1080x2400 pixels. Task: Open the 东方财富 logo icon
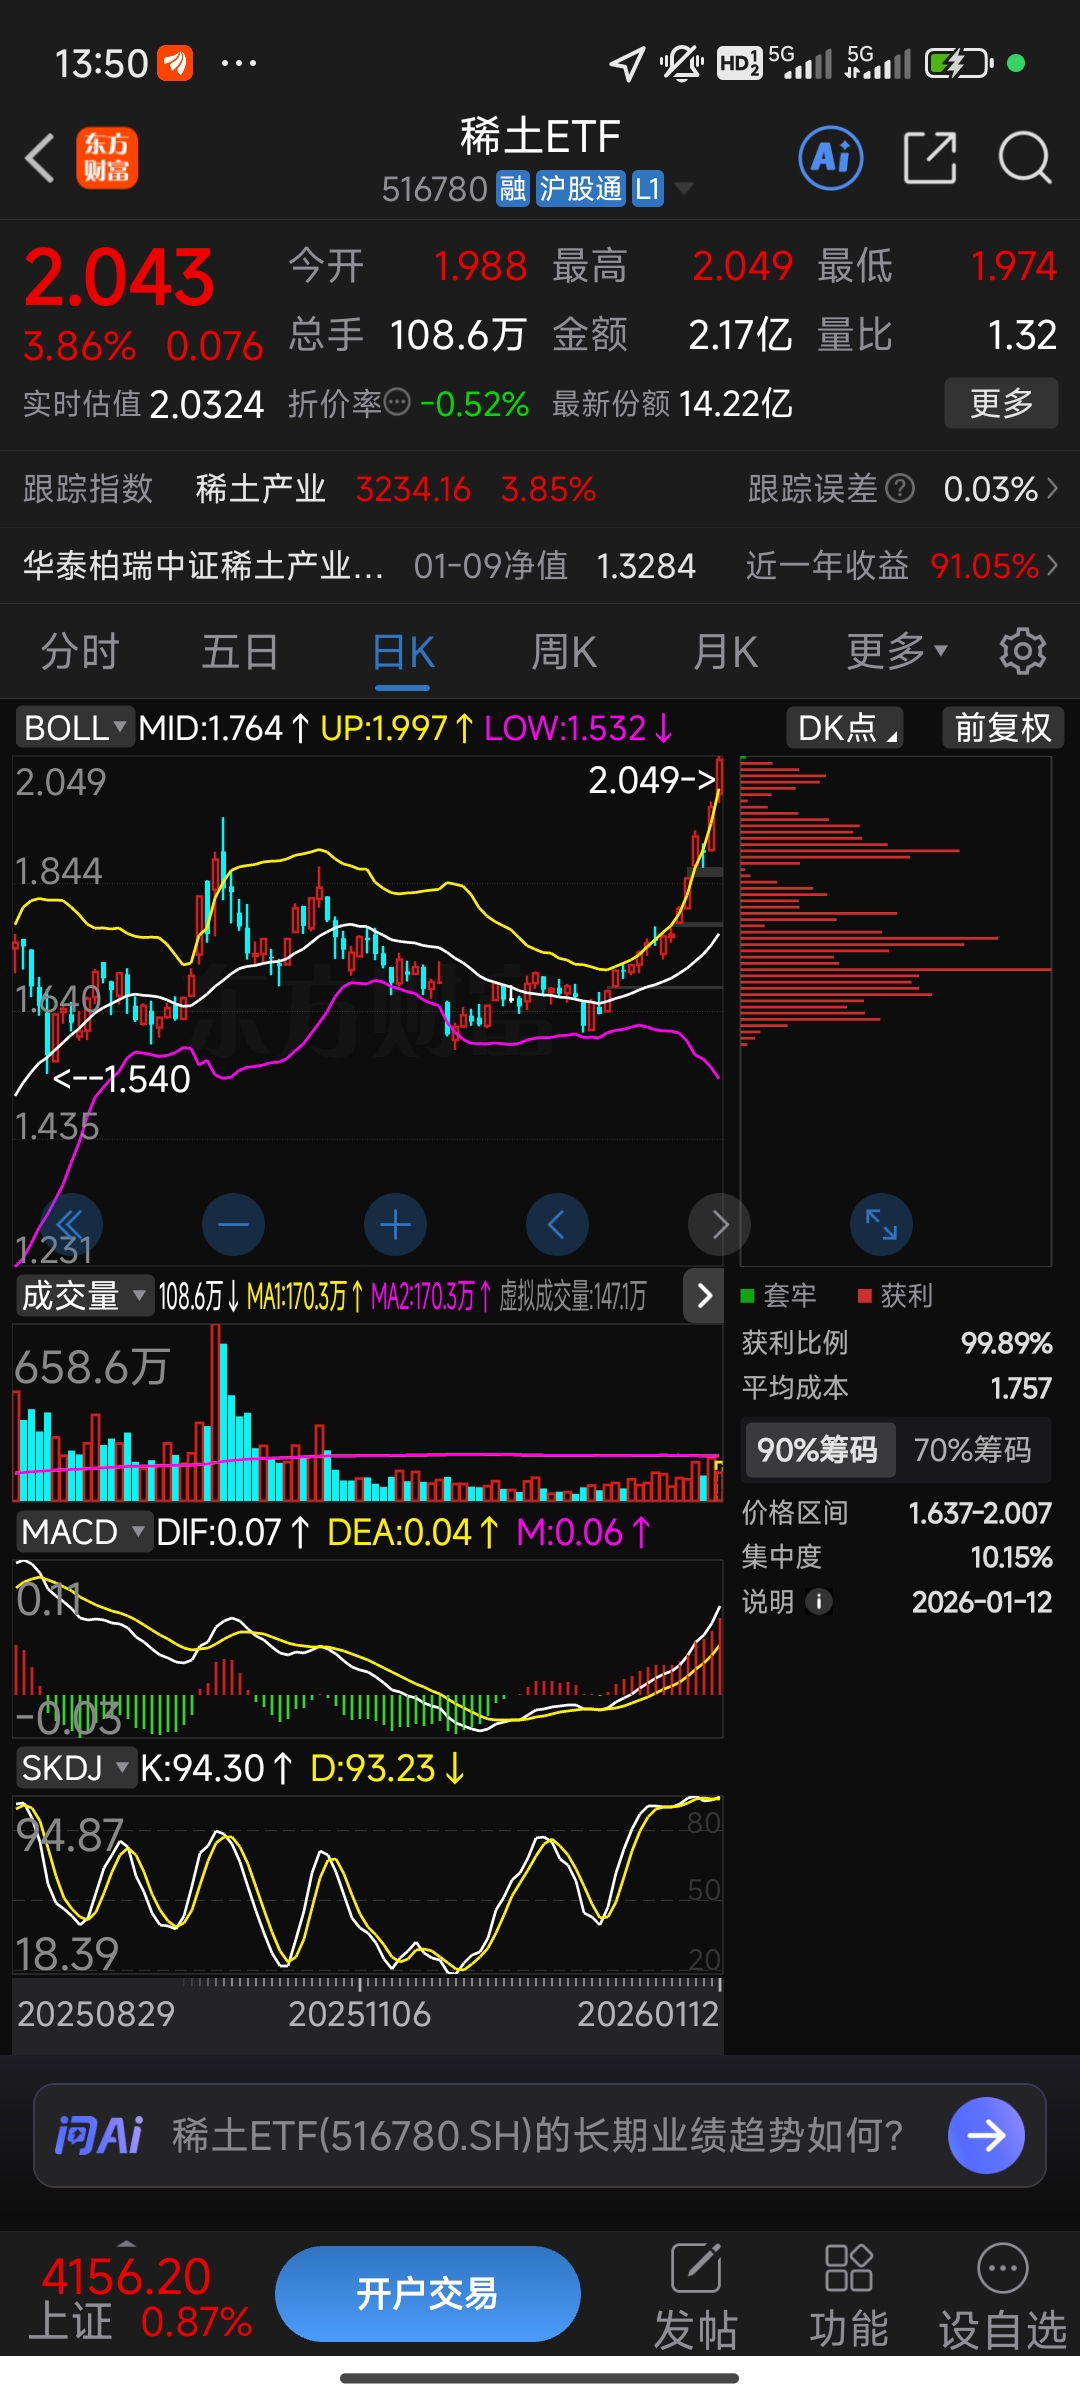107,159
